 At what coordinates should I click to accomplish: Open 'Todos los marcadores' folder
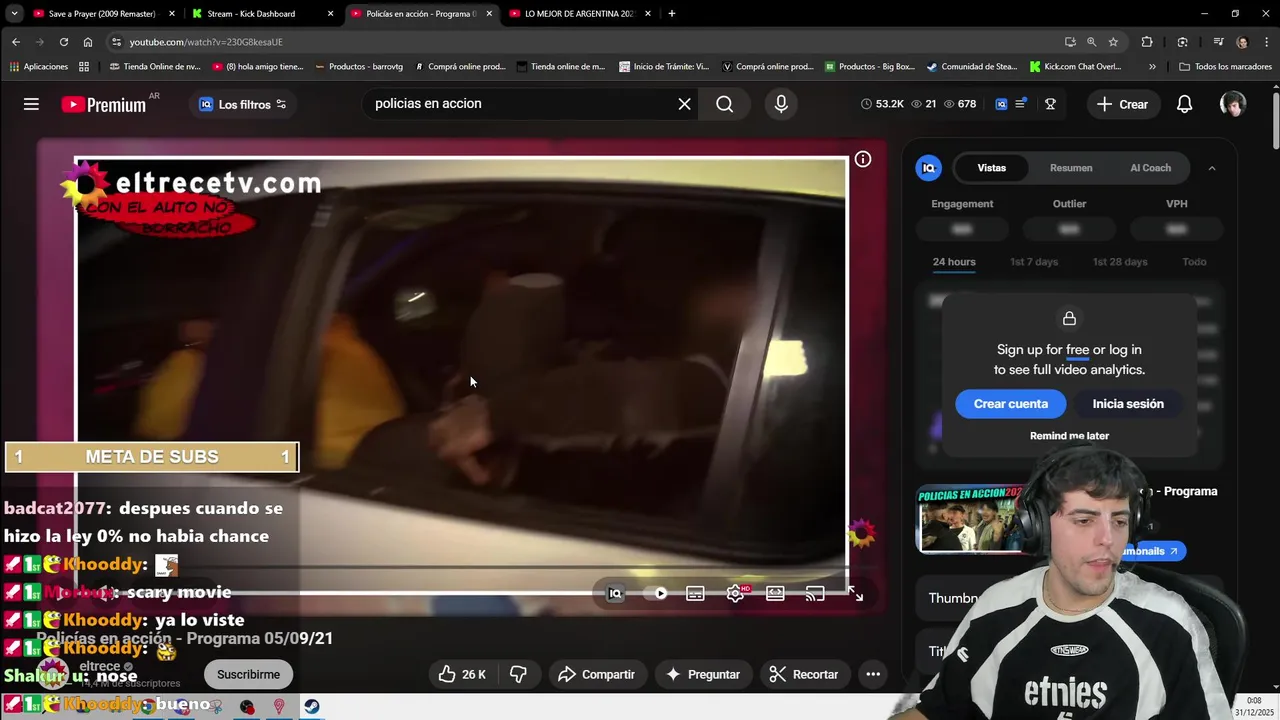1225,67
